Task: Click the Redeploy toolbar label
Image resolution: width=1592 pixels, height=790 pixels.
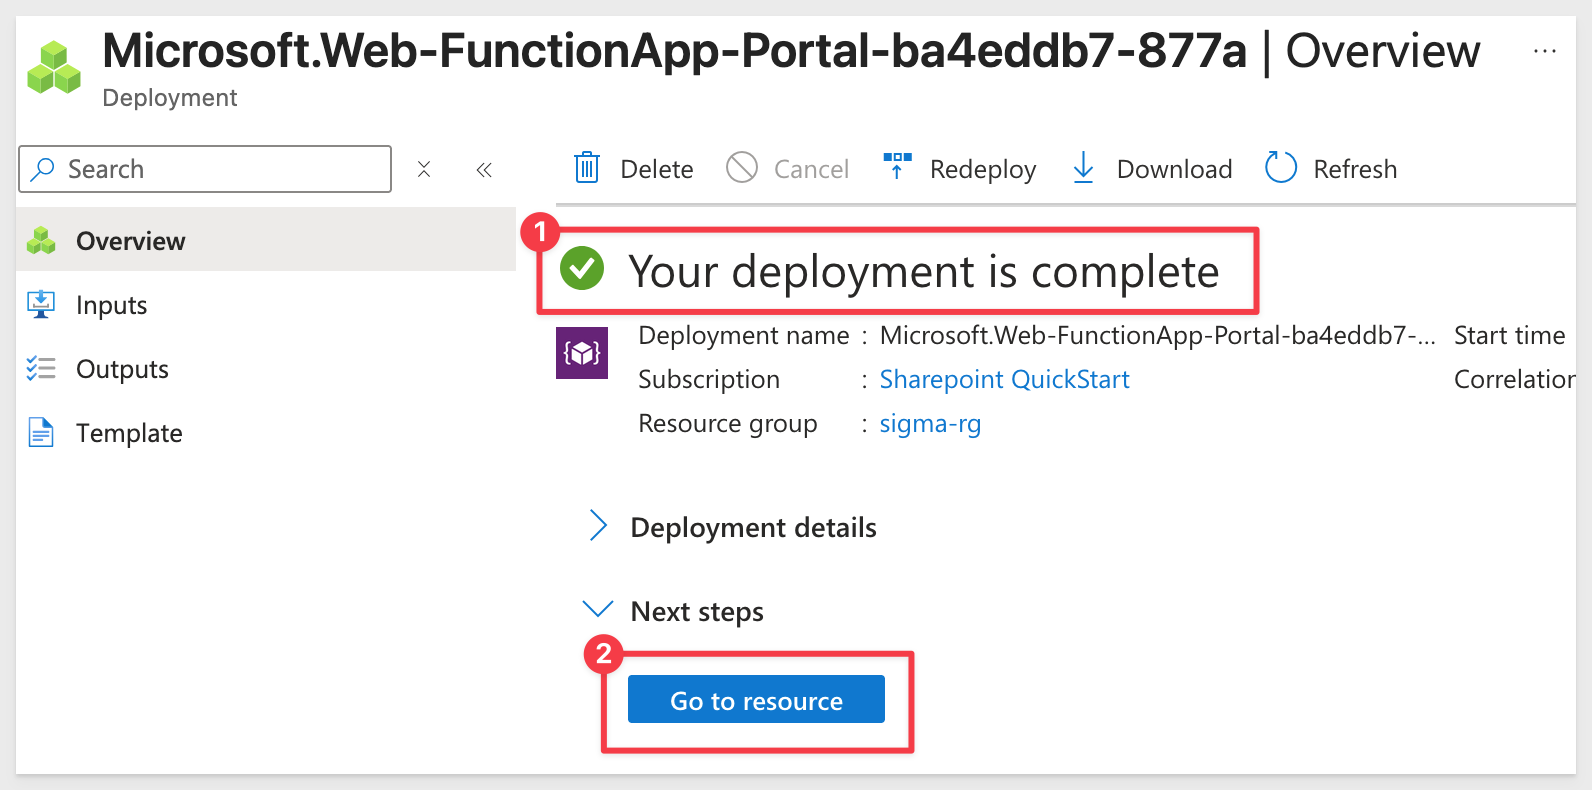Action: 983,170
